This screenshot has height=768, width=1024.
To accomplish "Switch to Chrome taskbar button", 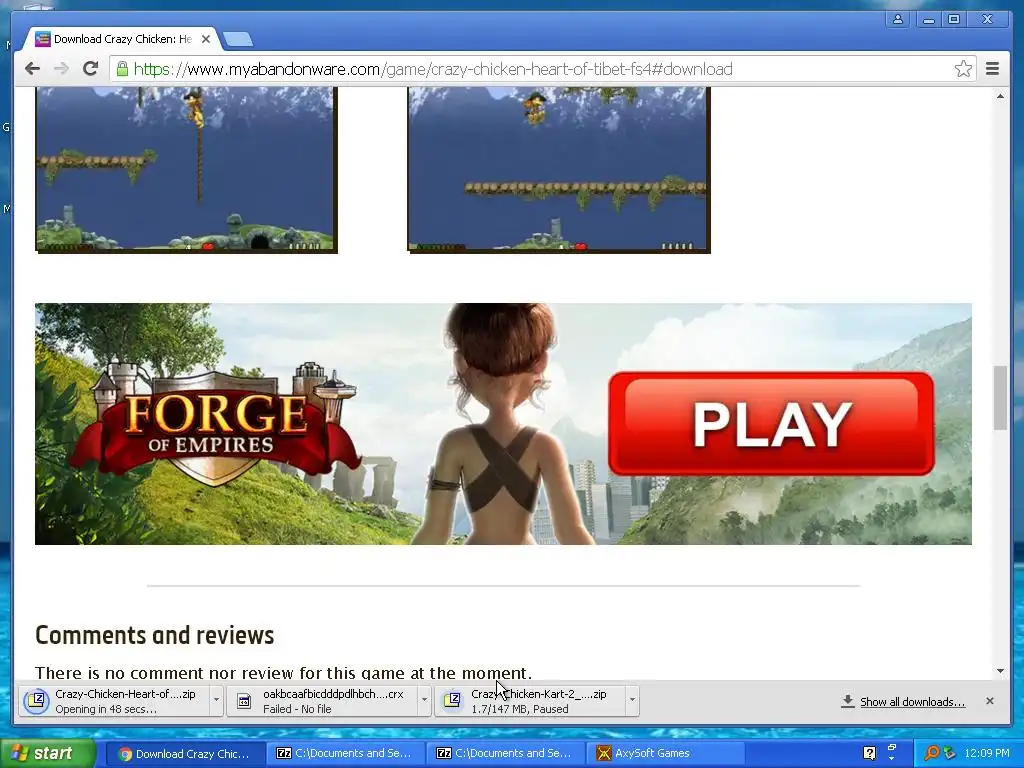I will 185,754.
